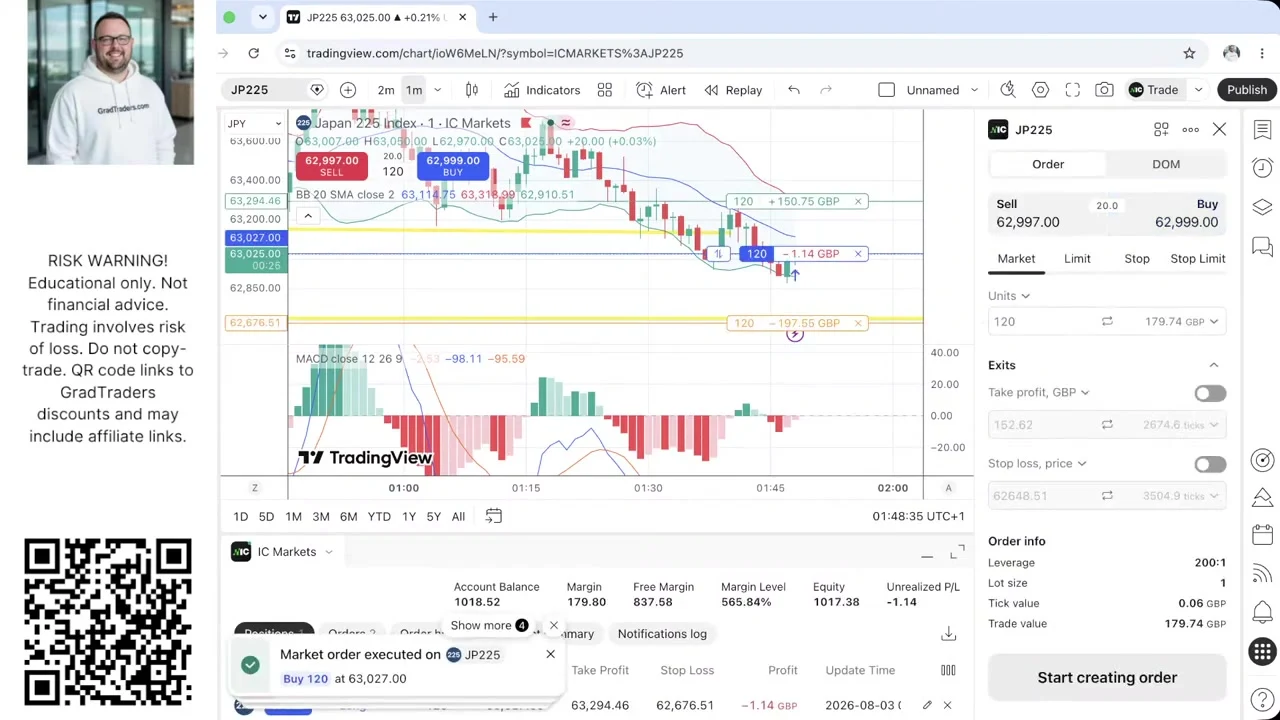Open the Calendar sidebar icon
1280x720 pixels.
pos(1262,535)
